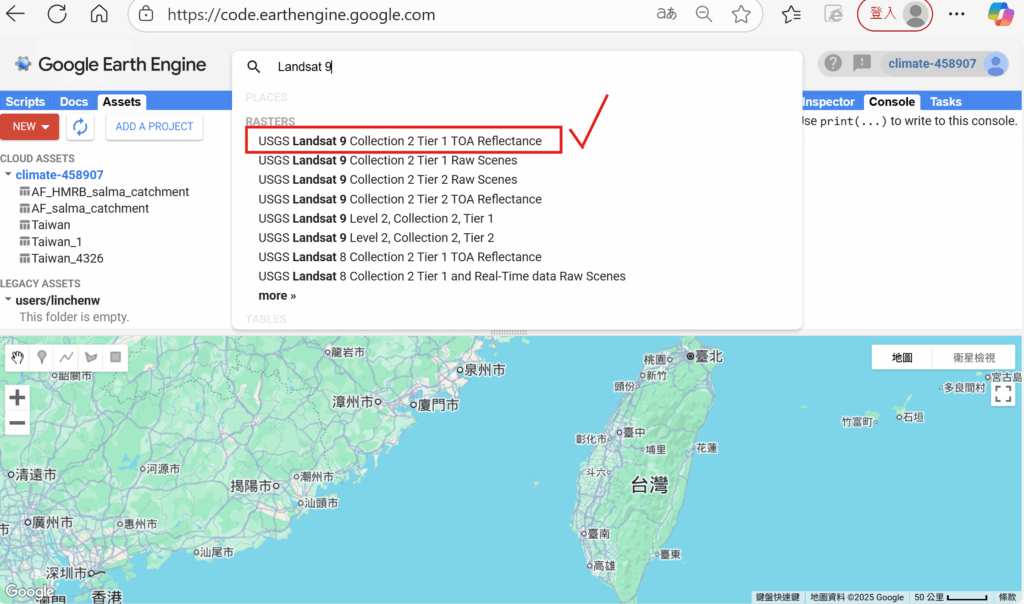Screen dimensions: 1024x604
Task: Switch to the Scripts tab
Action: point(25,101)
